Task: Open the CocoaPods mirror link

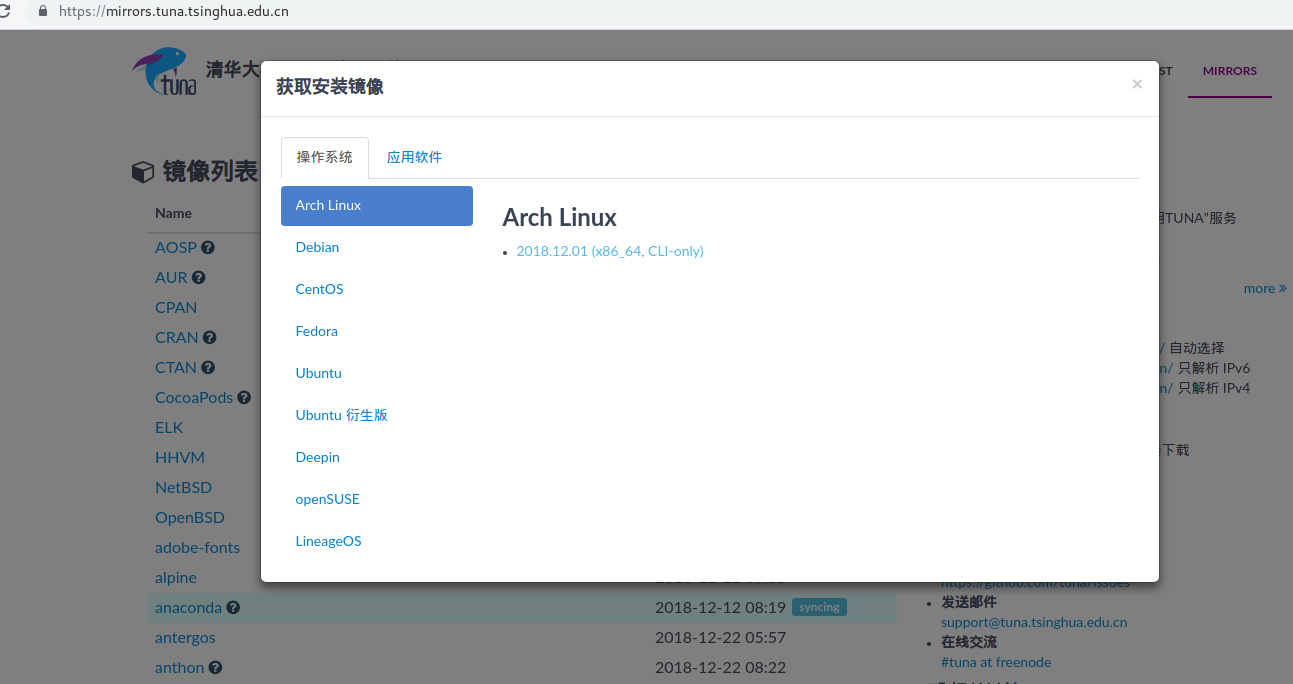Action: coord(194,397)
